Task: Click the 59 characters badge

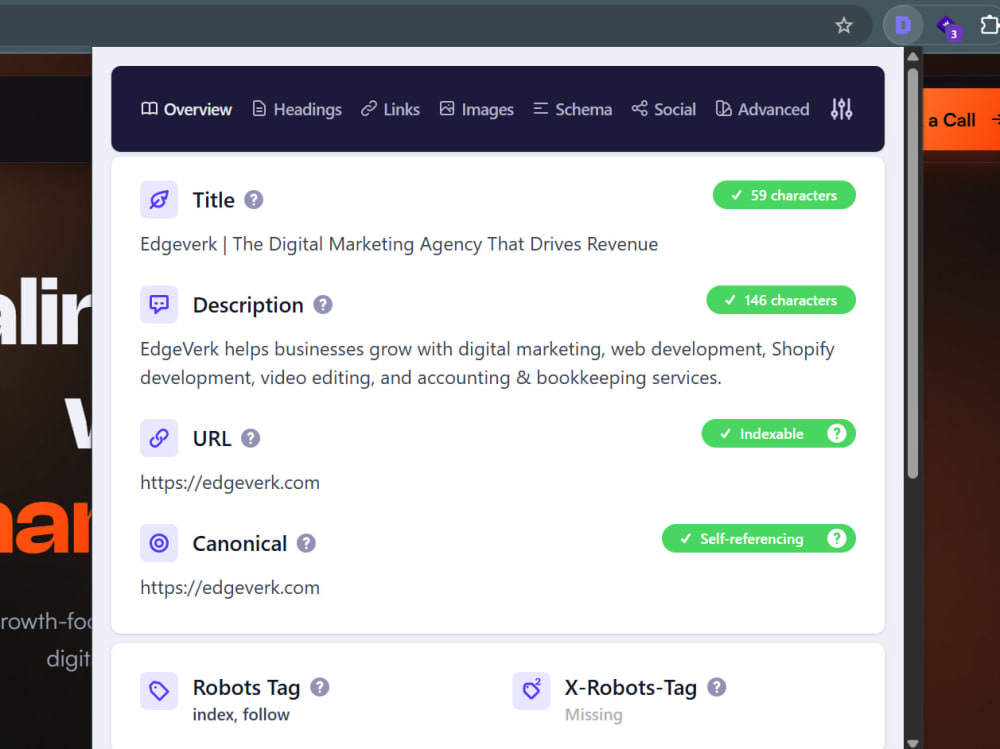Action: tap(784, 195)
